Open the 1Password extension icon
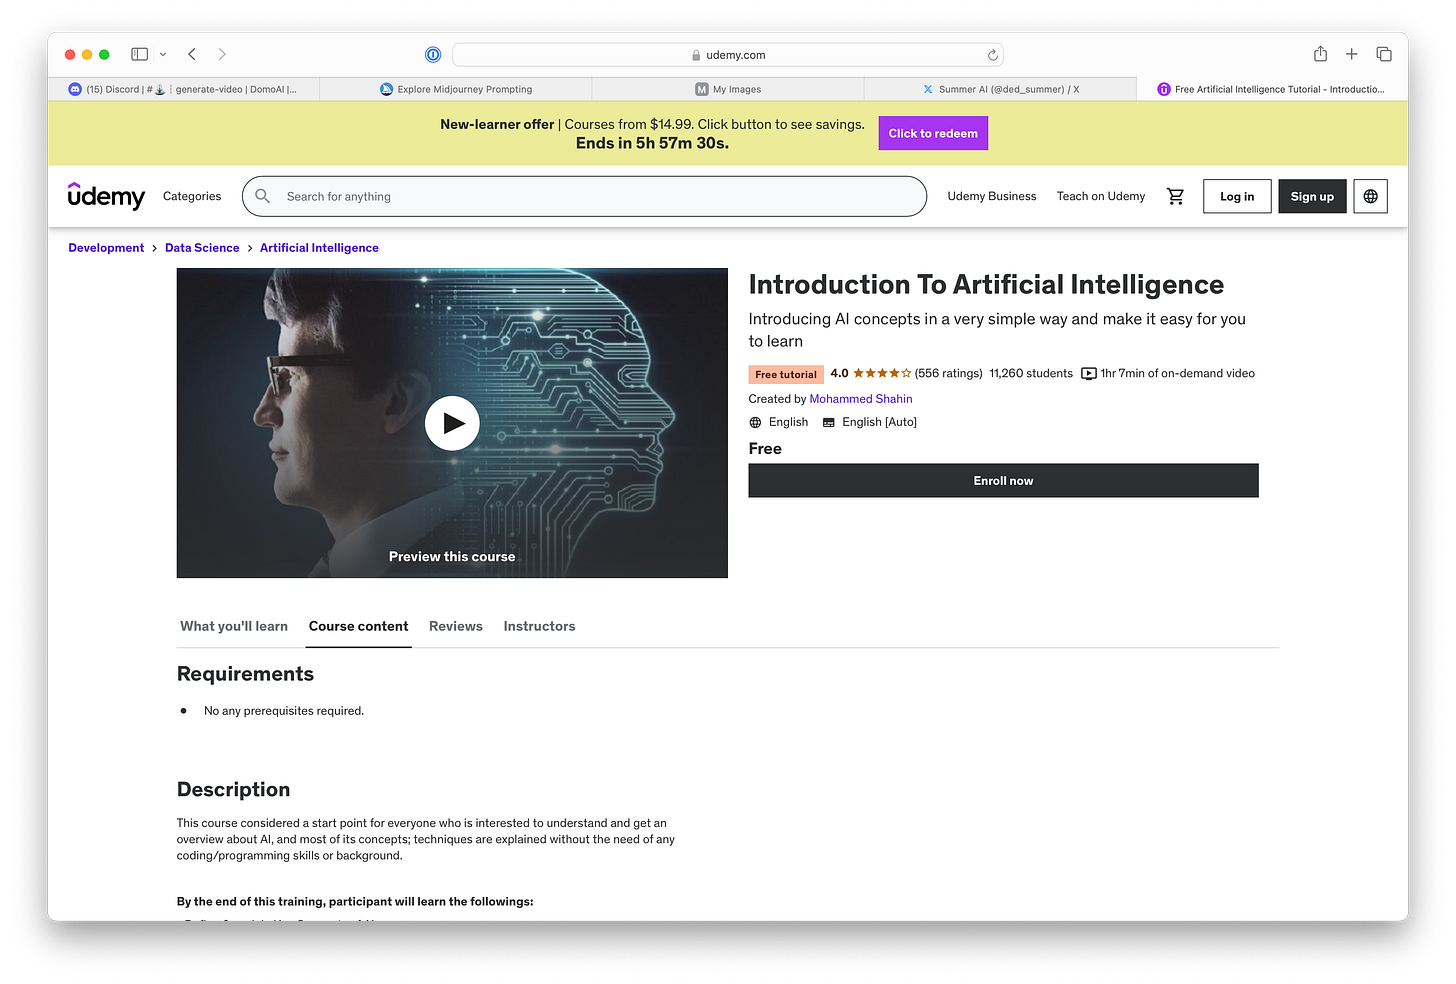 click(433, 55)
